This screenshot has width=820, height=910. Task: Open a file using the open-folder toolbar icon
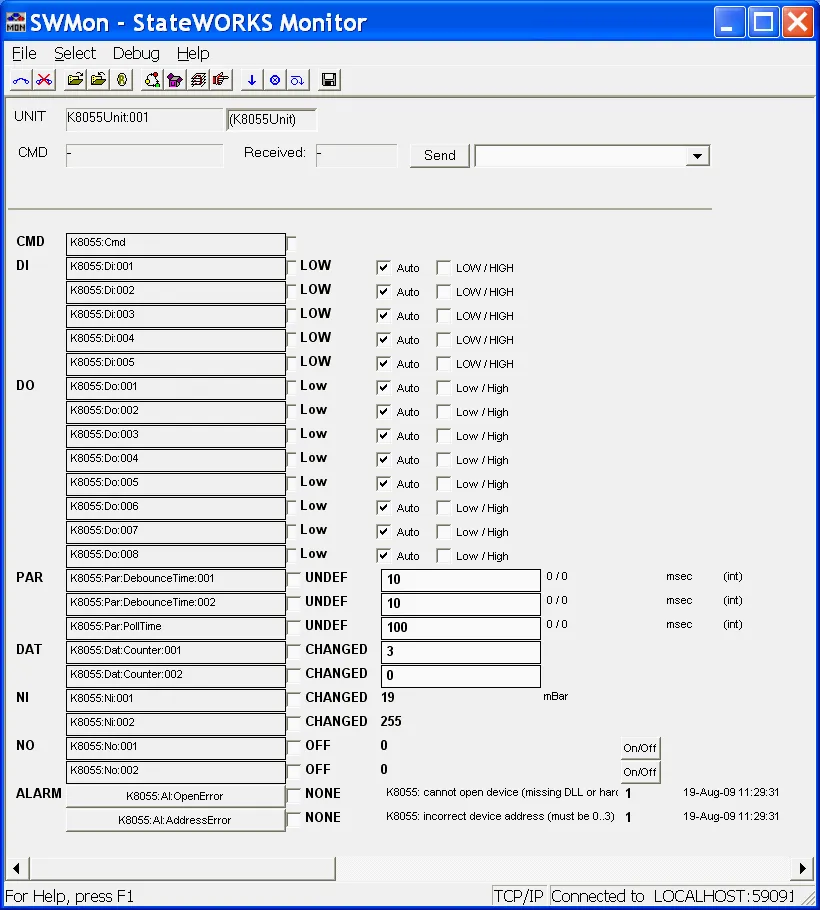[x=75, y=80]
